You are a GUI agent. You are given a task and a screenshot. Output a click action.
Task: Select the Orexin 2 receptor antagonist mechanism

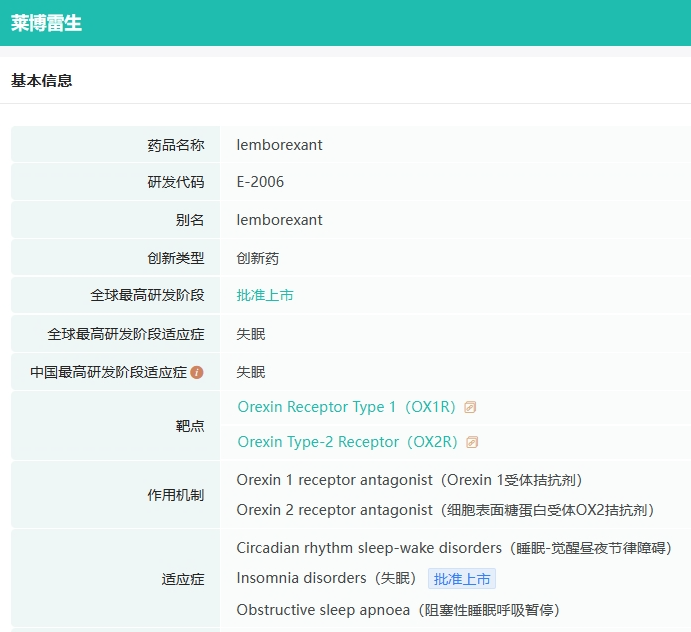point(445,510)
